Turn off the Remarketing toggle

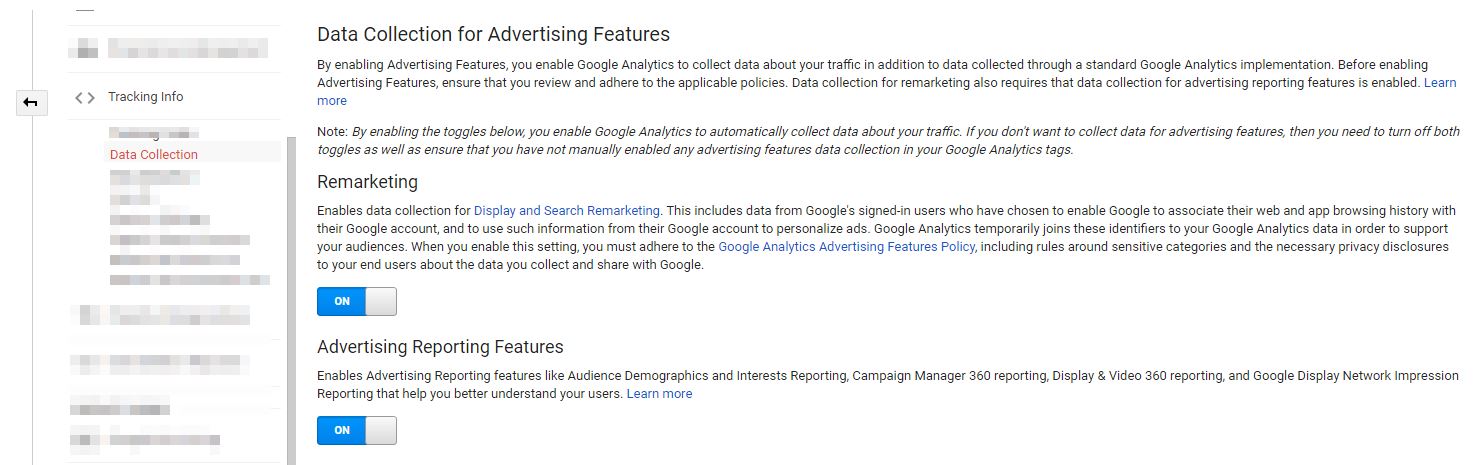(x=356, y=301)
